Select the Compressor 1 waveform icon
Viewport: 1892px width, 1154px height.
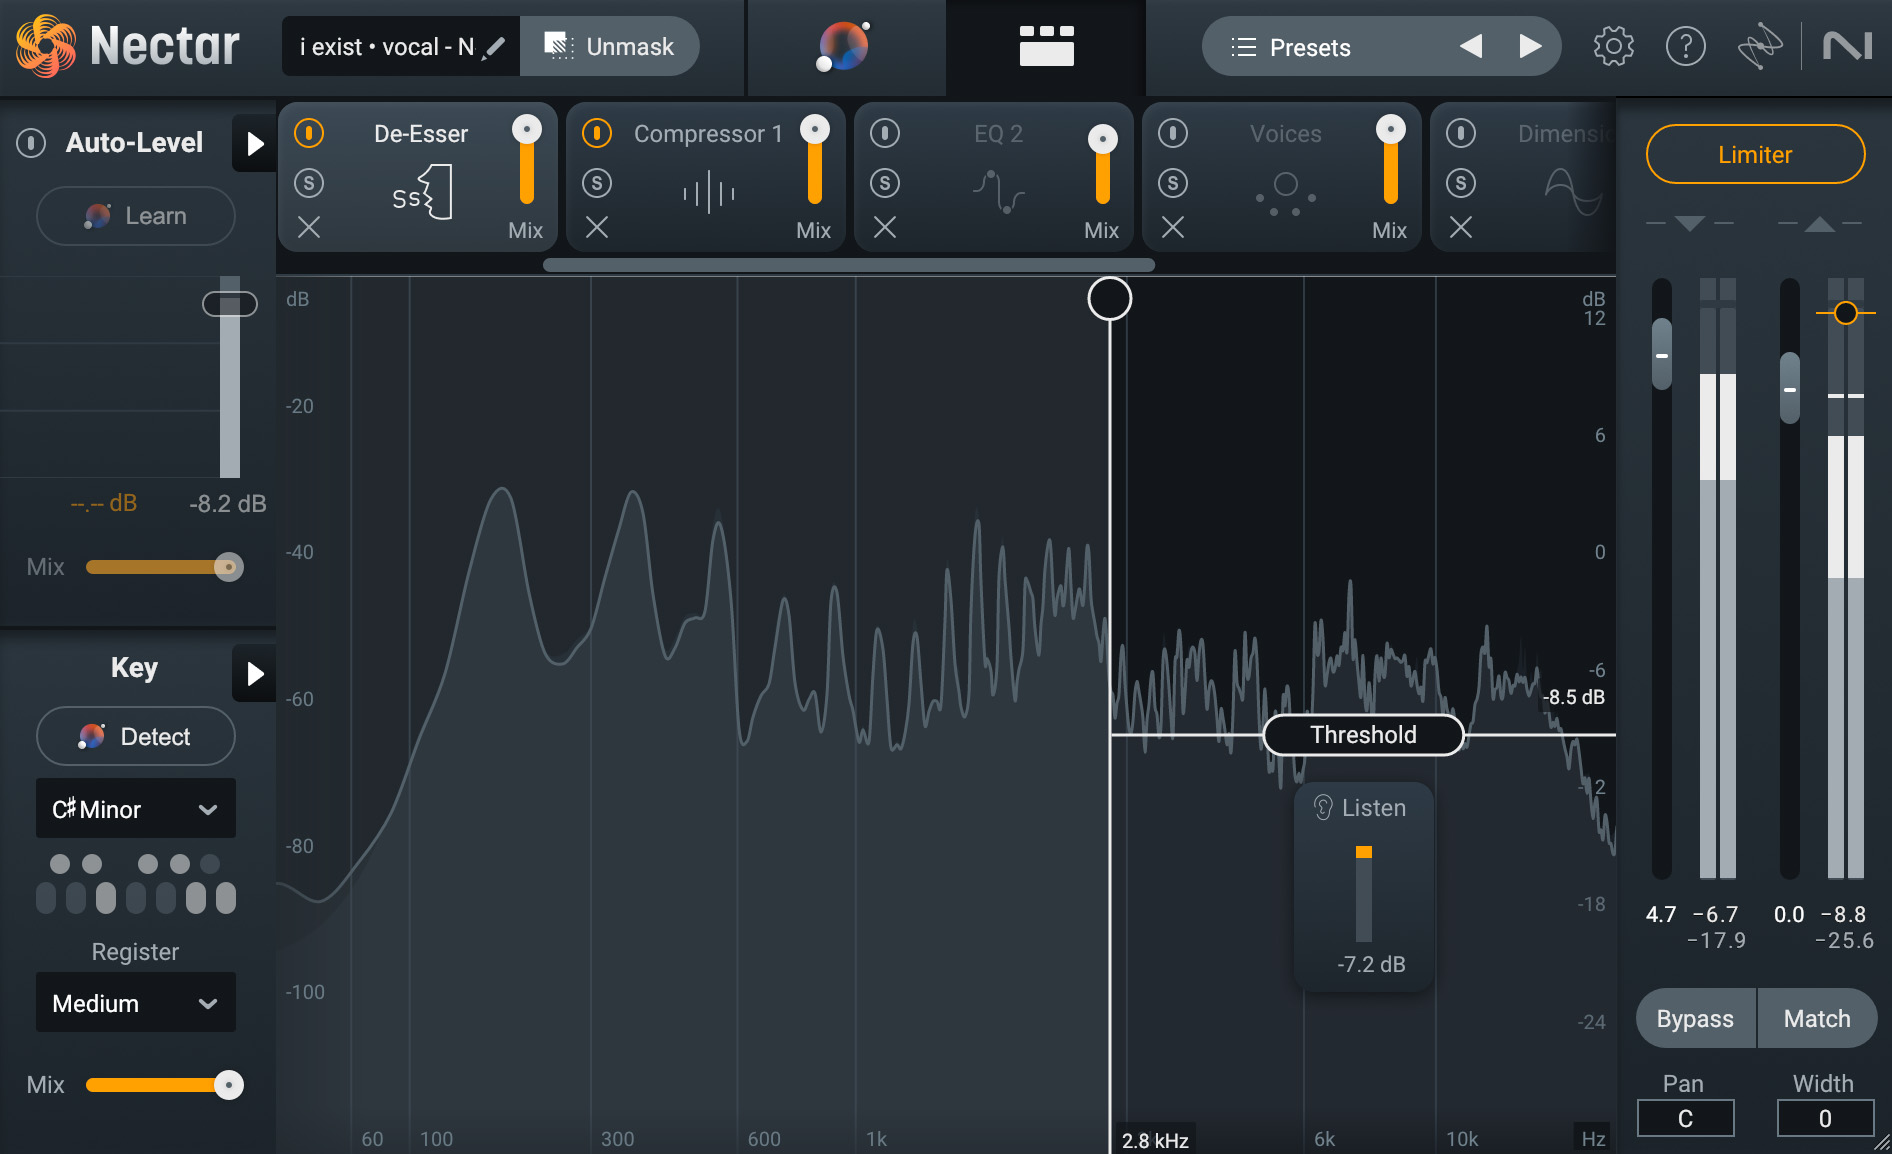pyautogui.click(x=709, y=192)
